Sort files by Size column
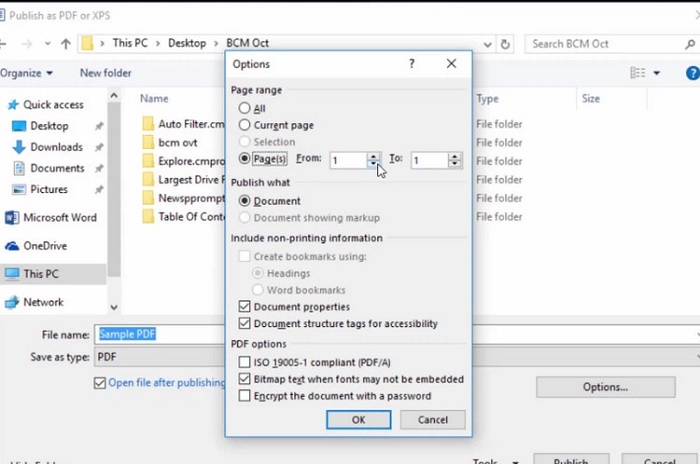 tap(591, 99)
